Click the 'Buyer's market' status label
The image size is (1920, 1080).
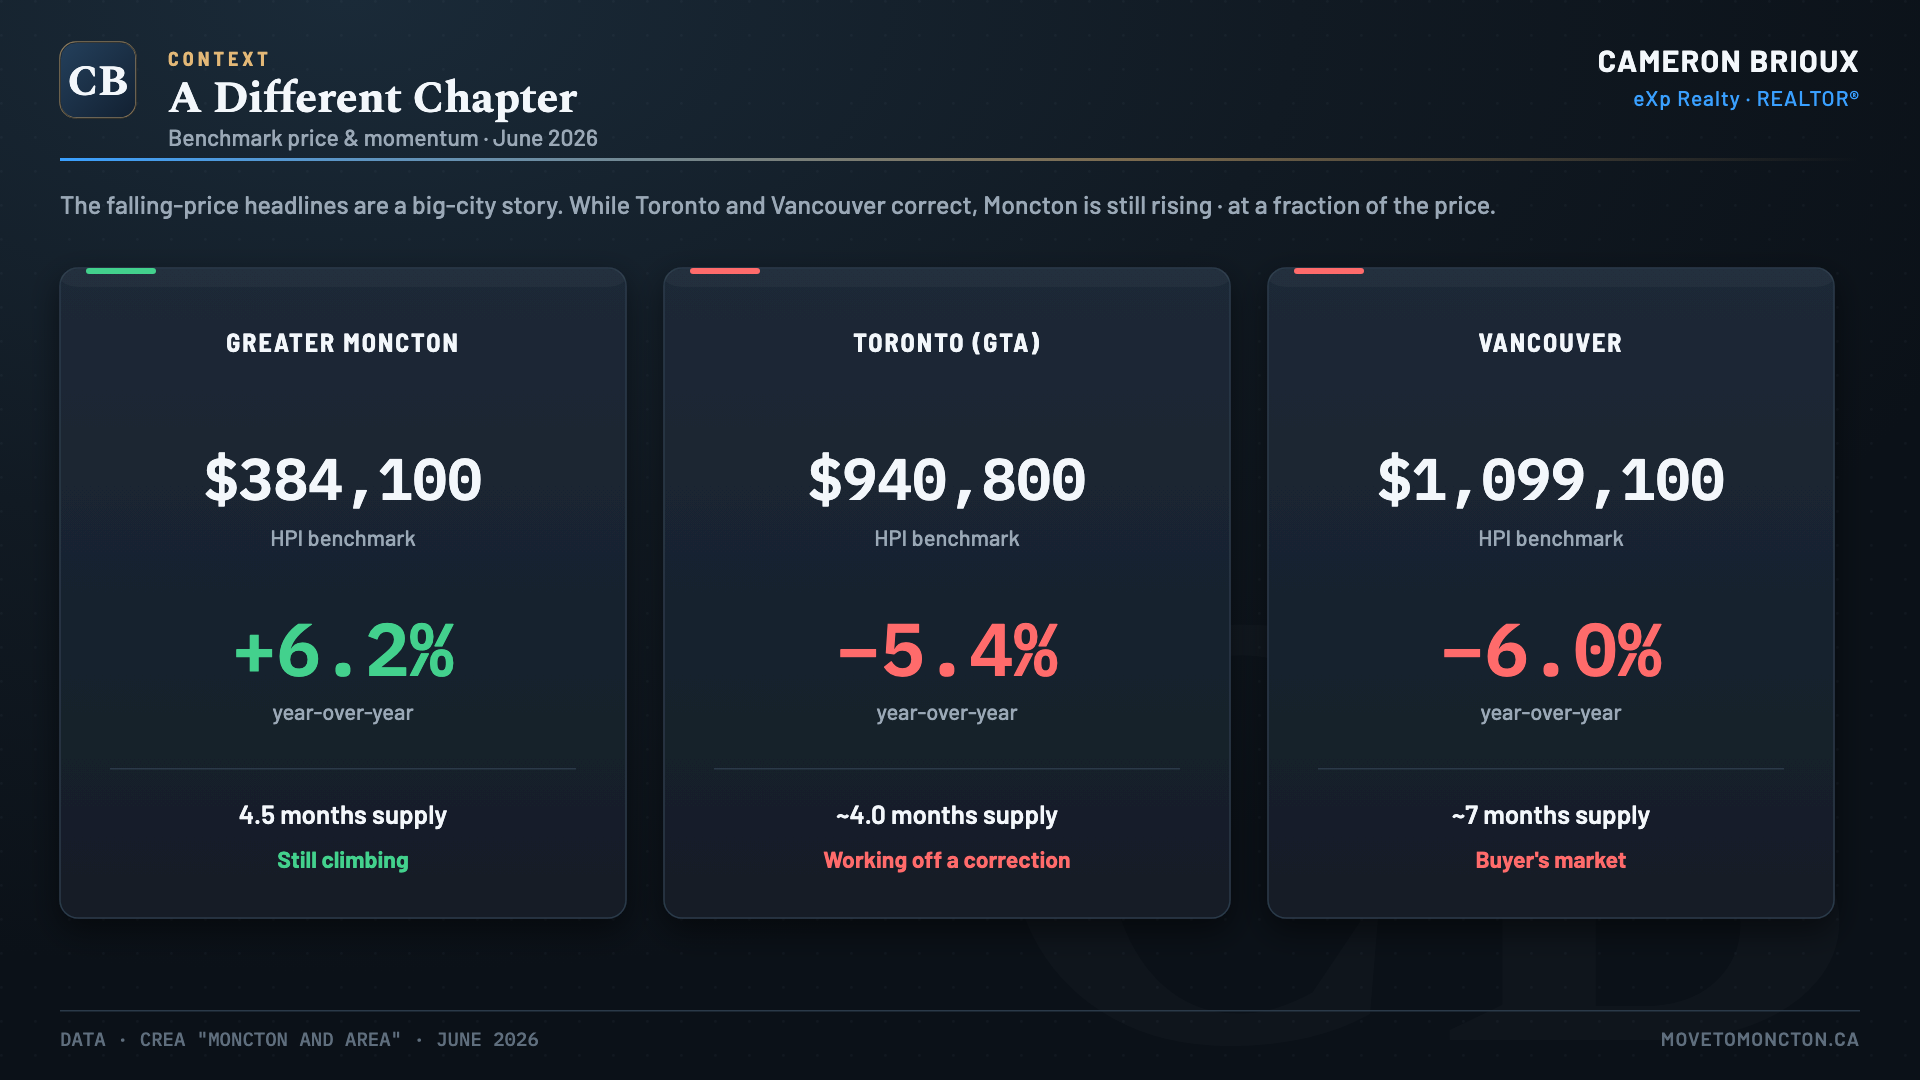[x=1551, y=860]
